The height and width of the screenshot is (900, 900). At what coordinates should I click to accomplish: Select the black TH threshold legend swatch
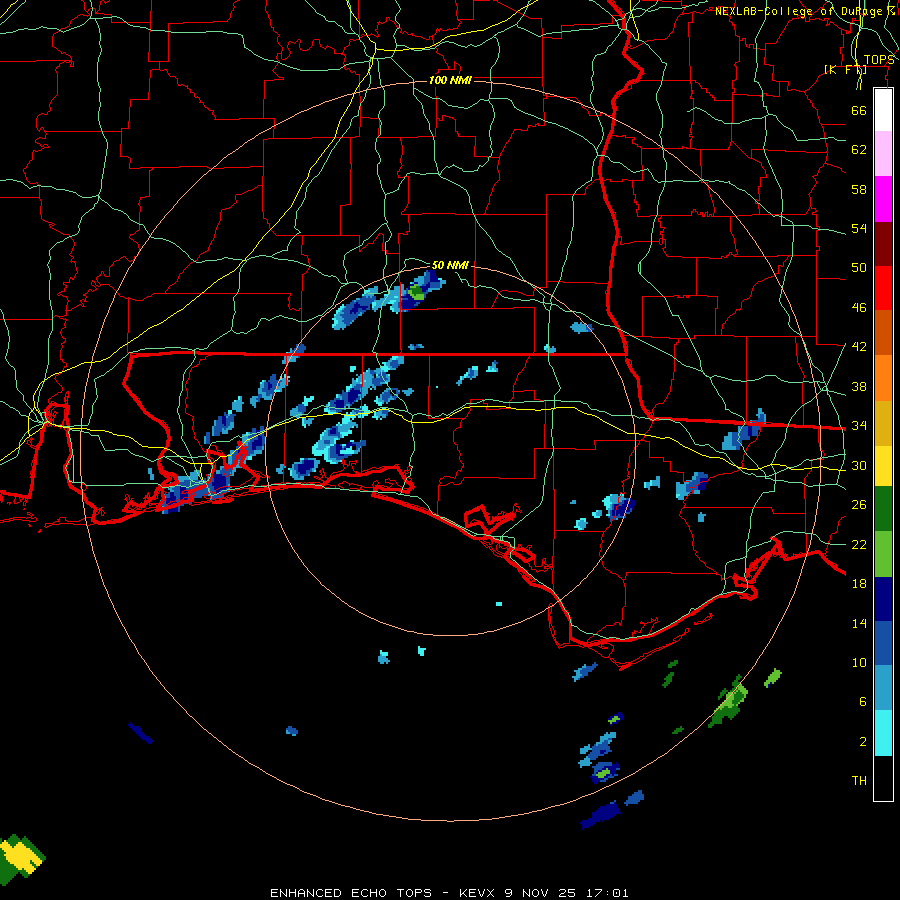point(883,778)
